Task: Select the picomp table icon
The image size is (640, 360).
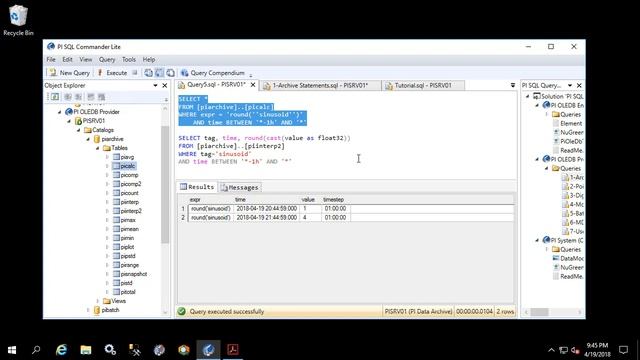Action: pyautogui.click(x=116, y=175)
